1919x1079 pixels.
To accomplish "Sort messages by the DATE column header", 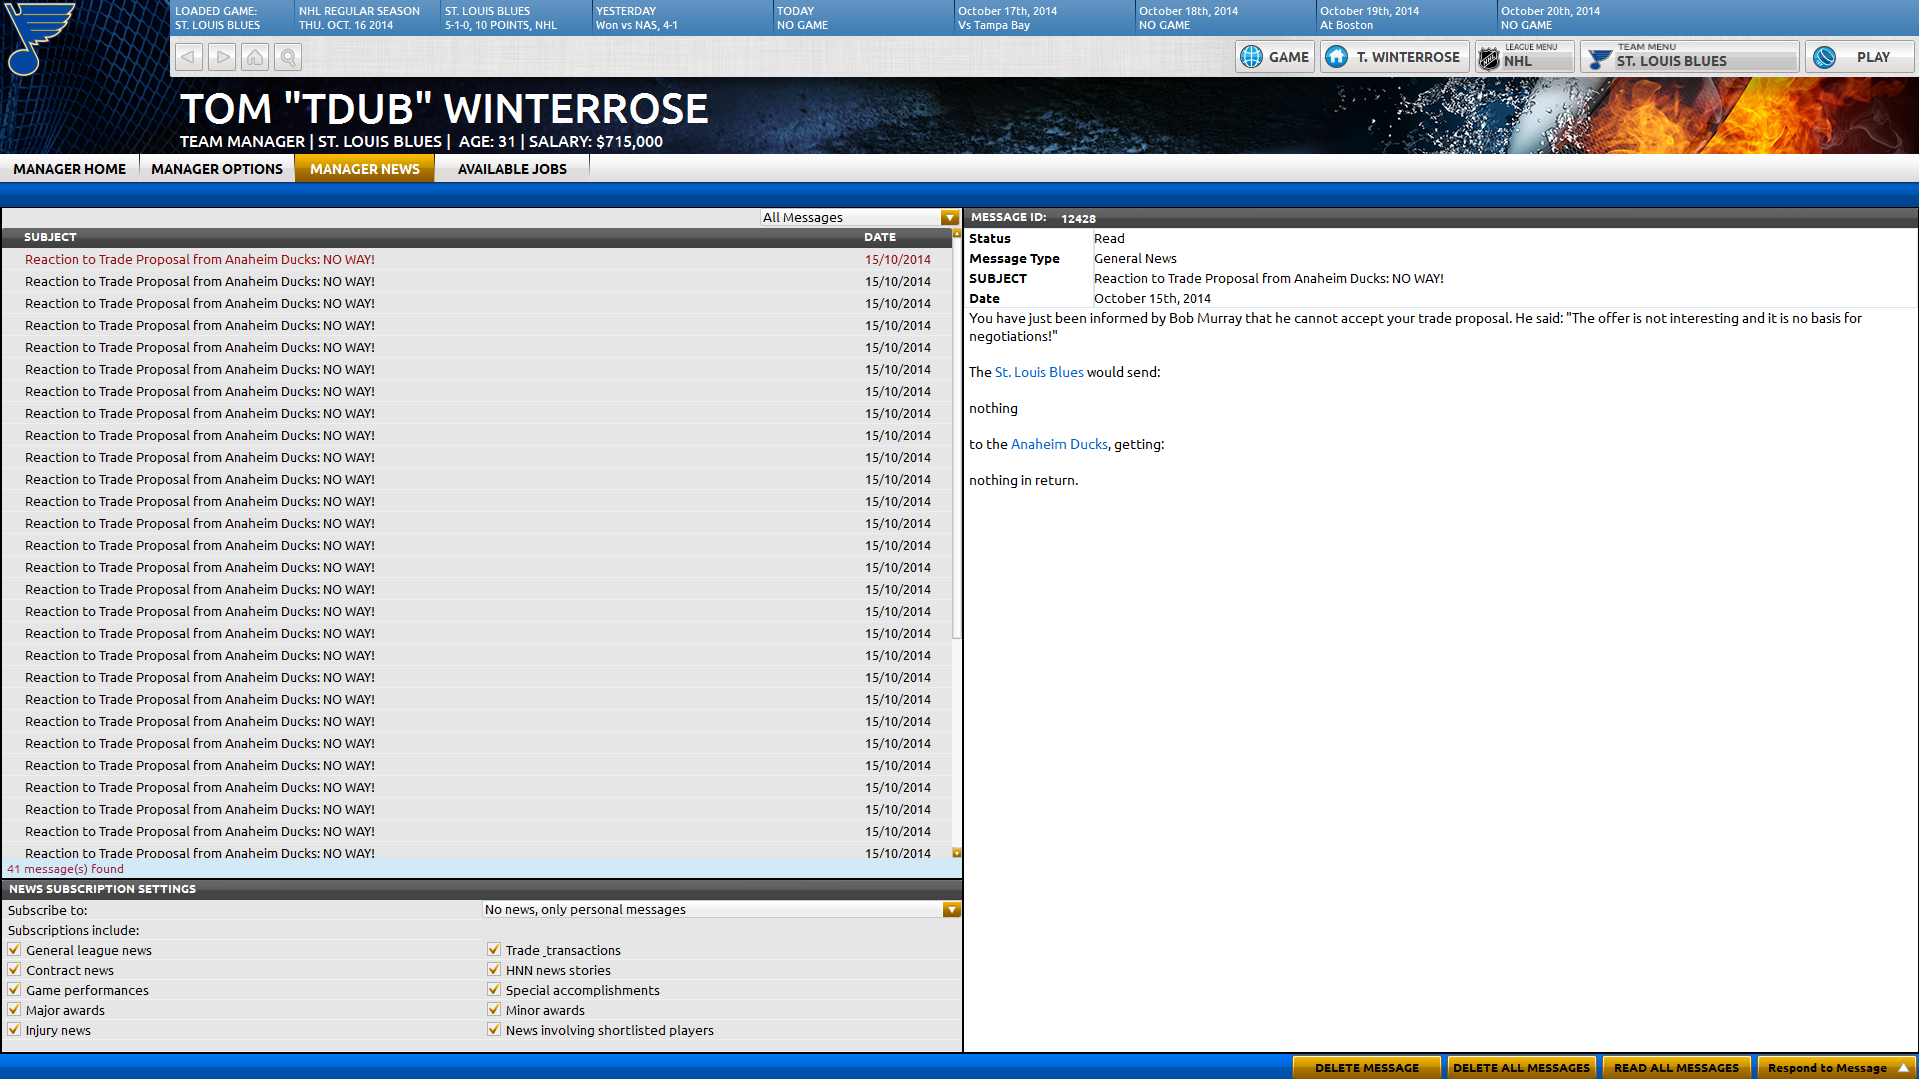I will coord(880,237).
